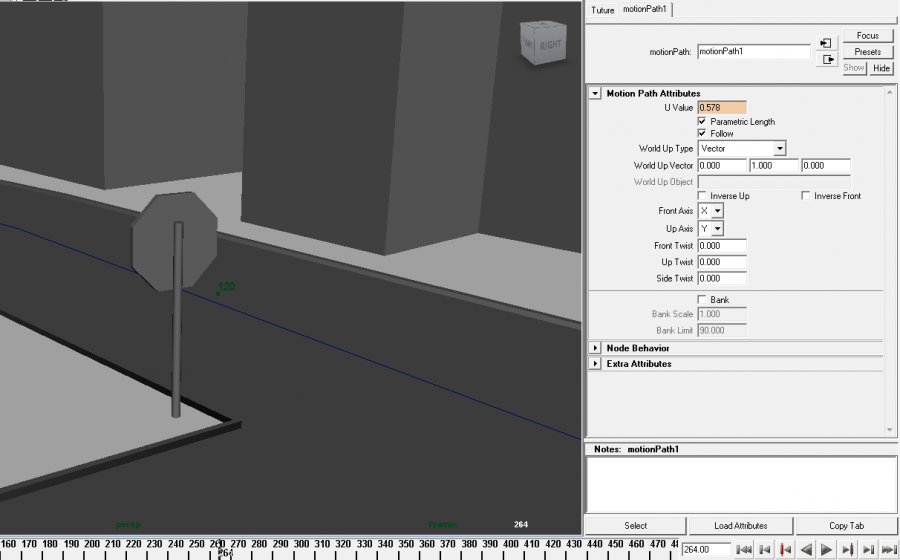Expand the Node Behavior section
This screenshot has height=560, width=900.
[x=596, y=348]
